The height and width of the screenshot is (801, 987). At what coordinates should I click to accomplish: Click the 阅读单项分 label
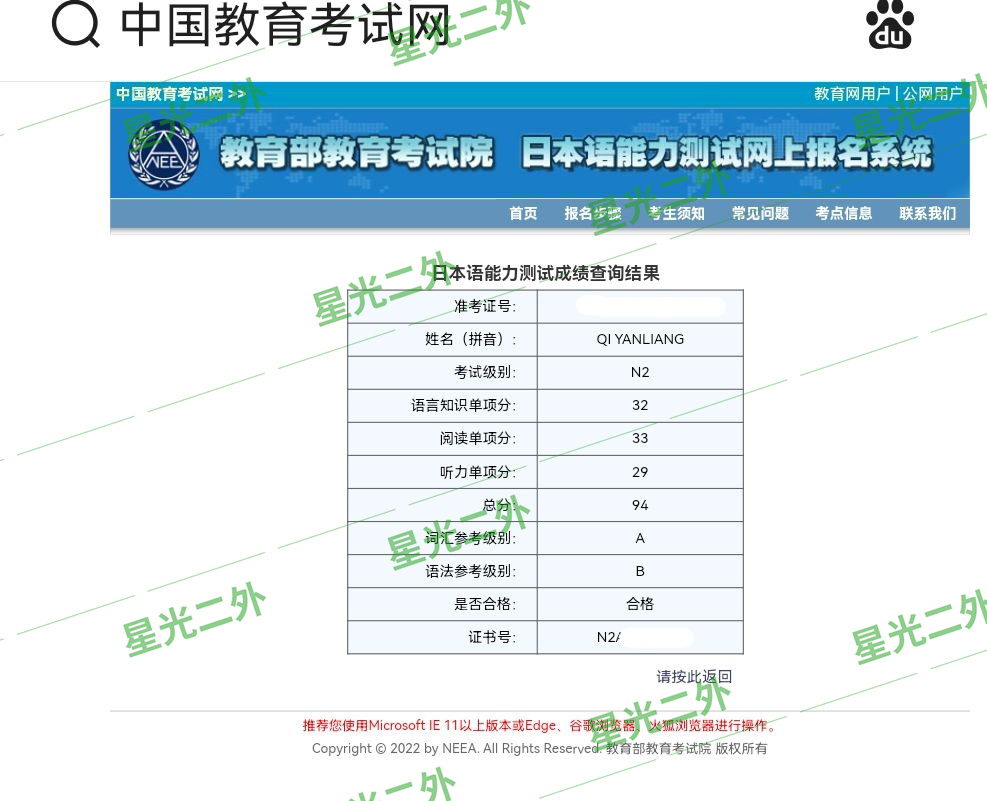tap(478, 438)
